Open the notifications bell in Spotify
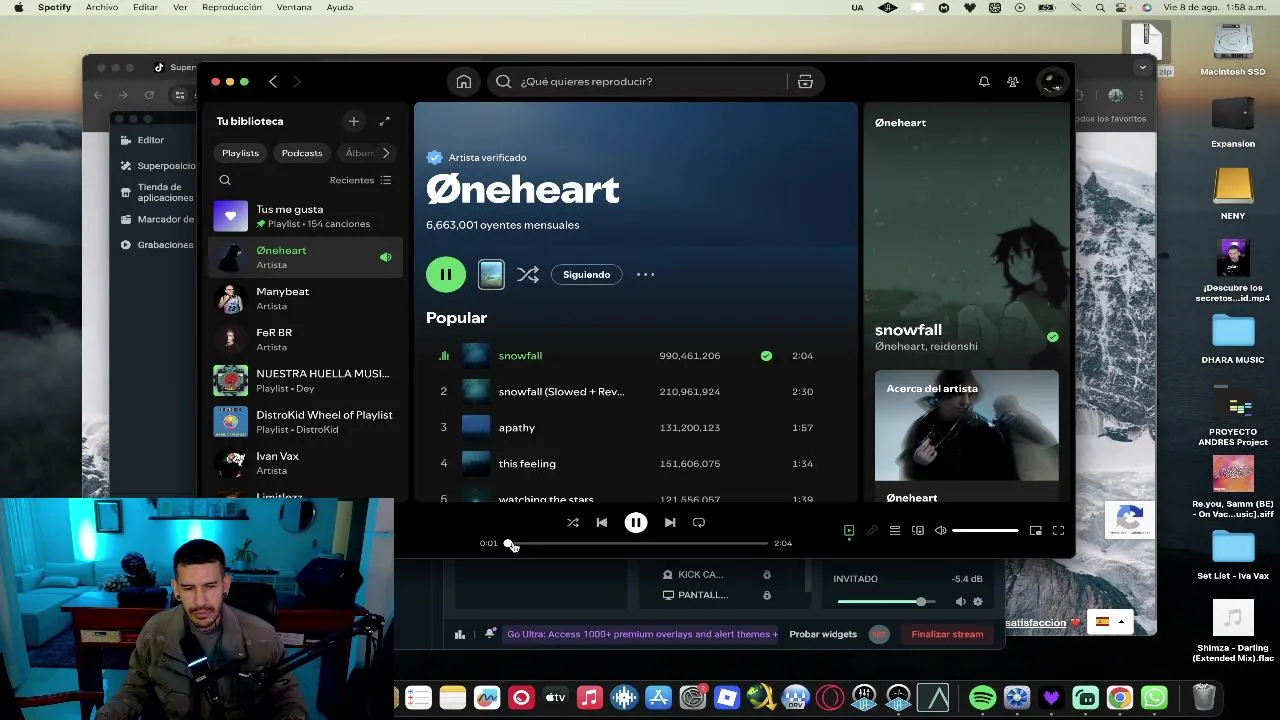This screenshot has width=1280, height=720. [x=984, y=82]
